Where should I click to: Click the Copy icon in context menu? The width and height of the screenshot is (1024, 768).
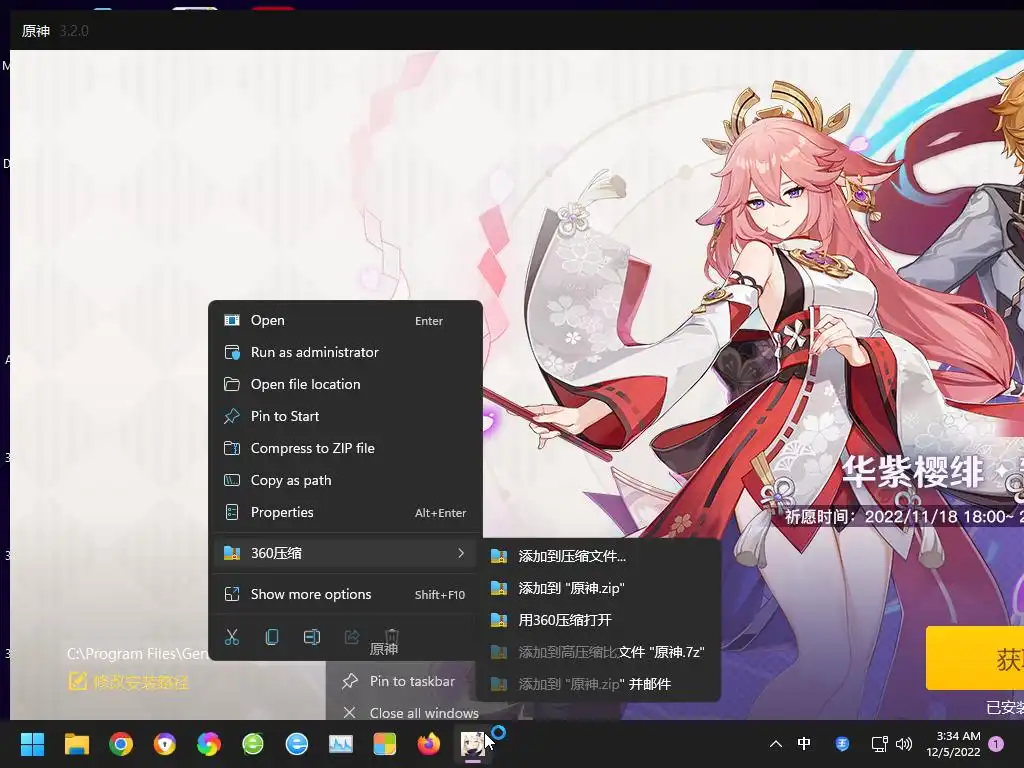click(x=272, y=637)
